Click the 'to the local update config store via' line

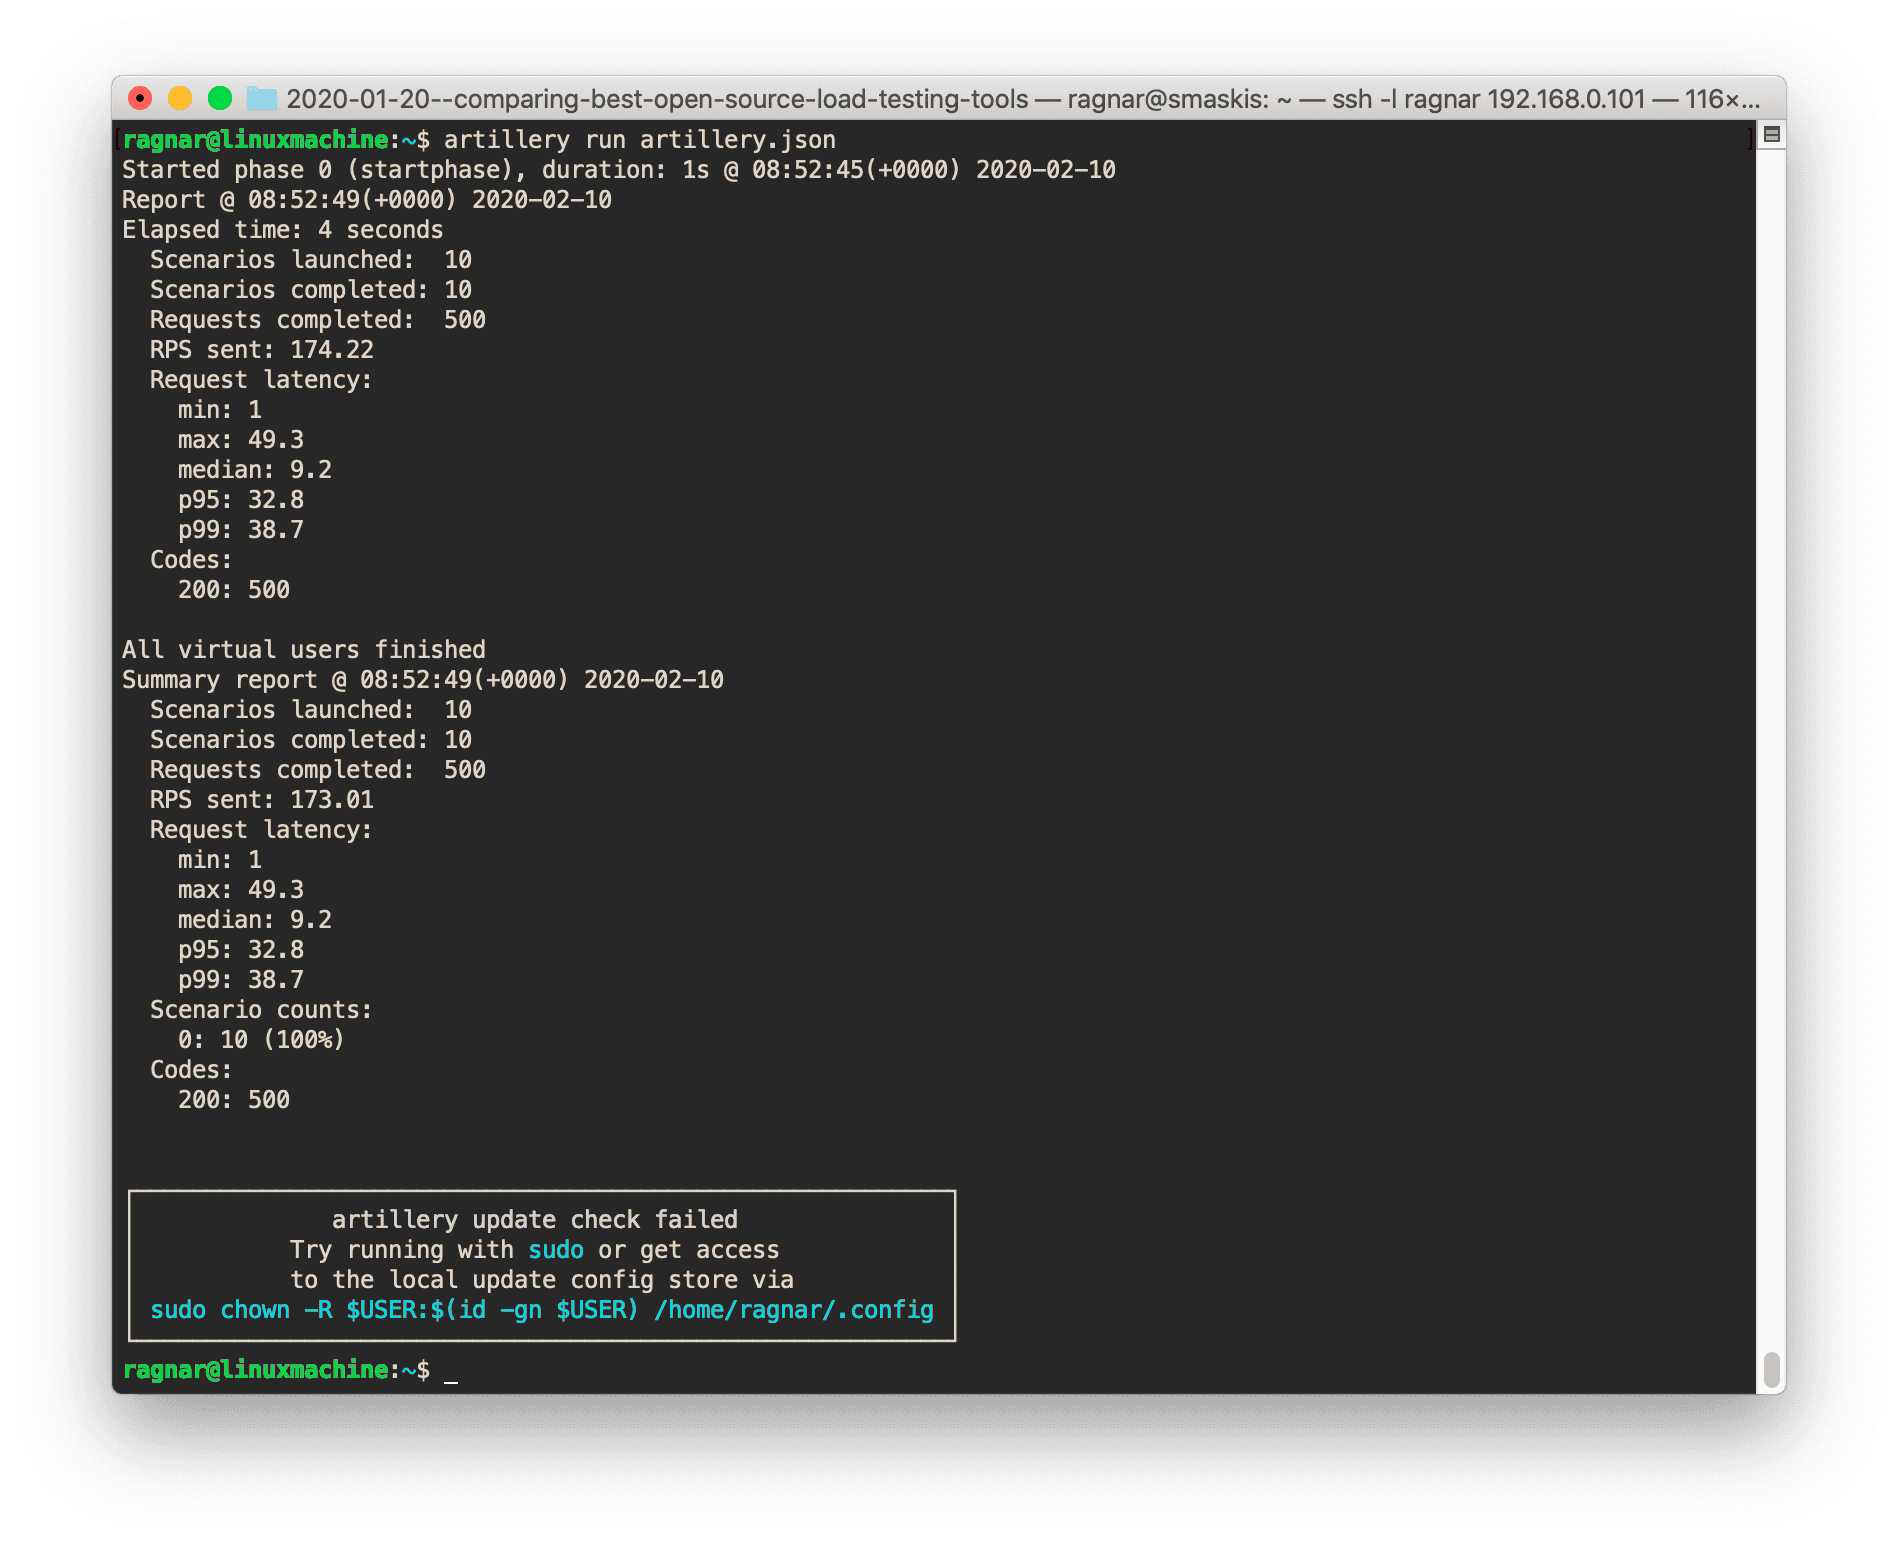click(x=542, y=1280)
